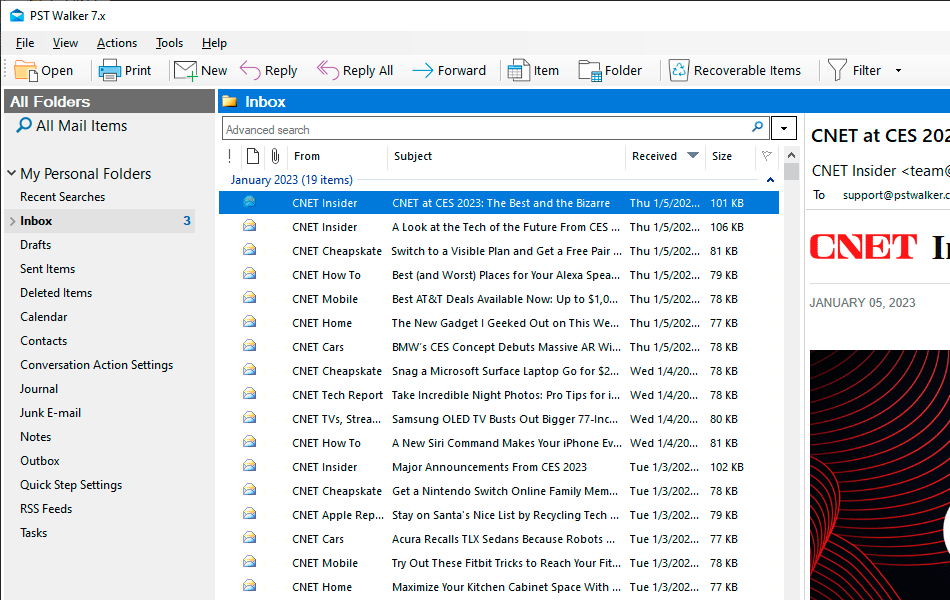The width and height of the screenshot is (950, 600).
Task: Select 'Major Announcements From CES 2023' email
Action: point(499,467)
